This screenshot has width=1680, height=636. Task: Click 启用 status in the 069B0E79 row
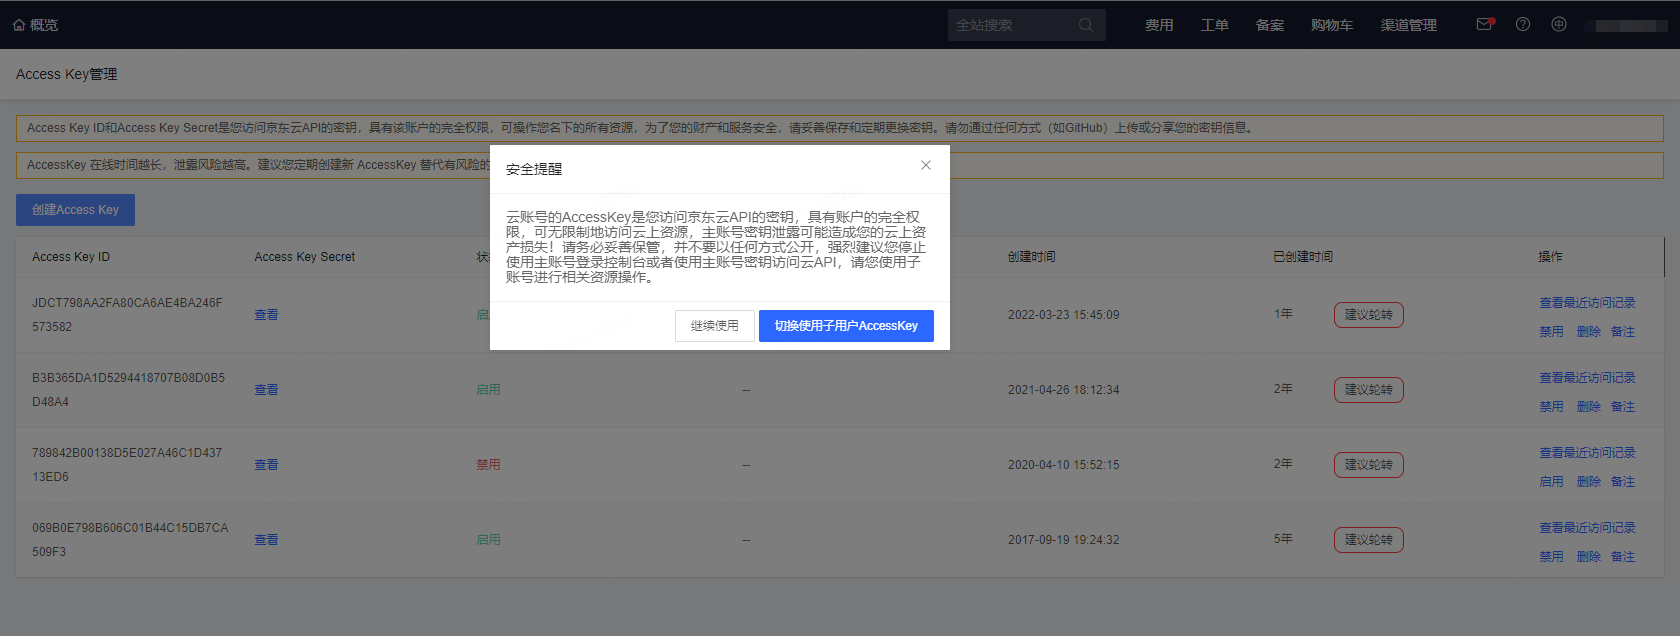point(488,540)
